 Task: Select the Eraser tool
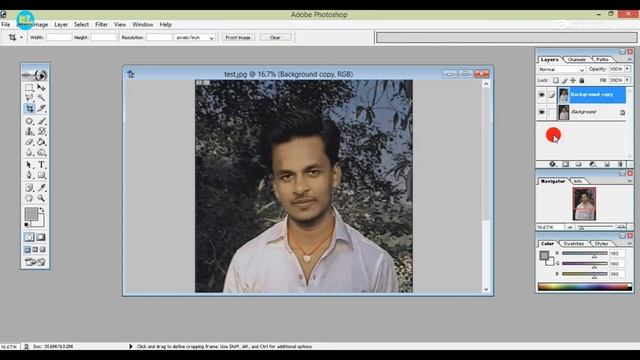(x=29, y=142)
